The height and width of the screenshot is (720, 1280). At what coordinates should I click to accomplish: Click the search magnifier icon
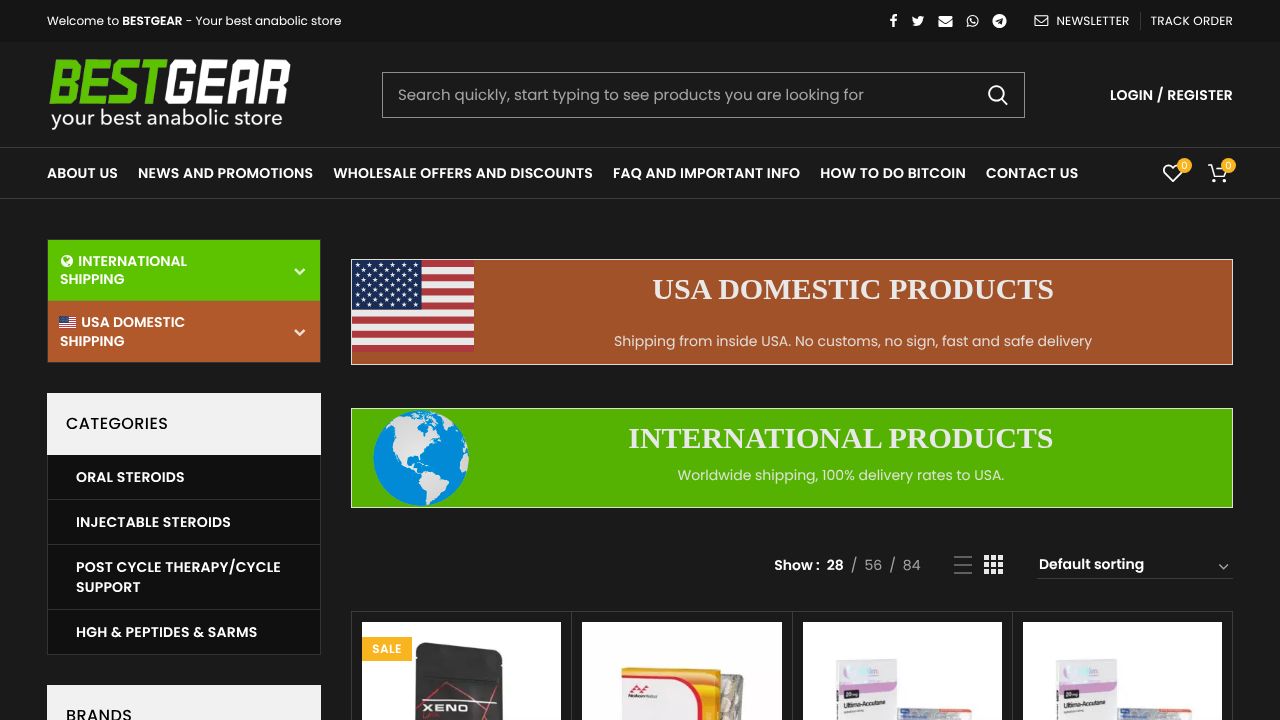point(997,95)
